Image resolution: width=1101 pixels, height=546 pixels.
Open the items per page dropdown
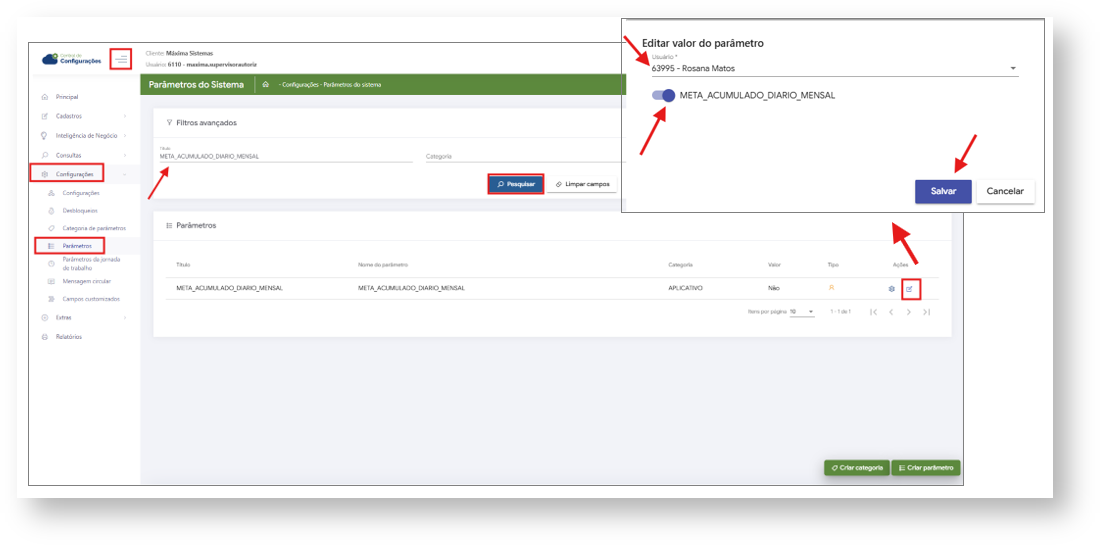802,311
